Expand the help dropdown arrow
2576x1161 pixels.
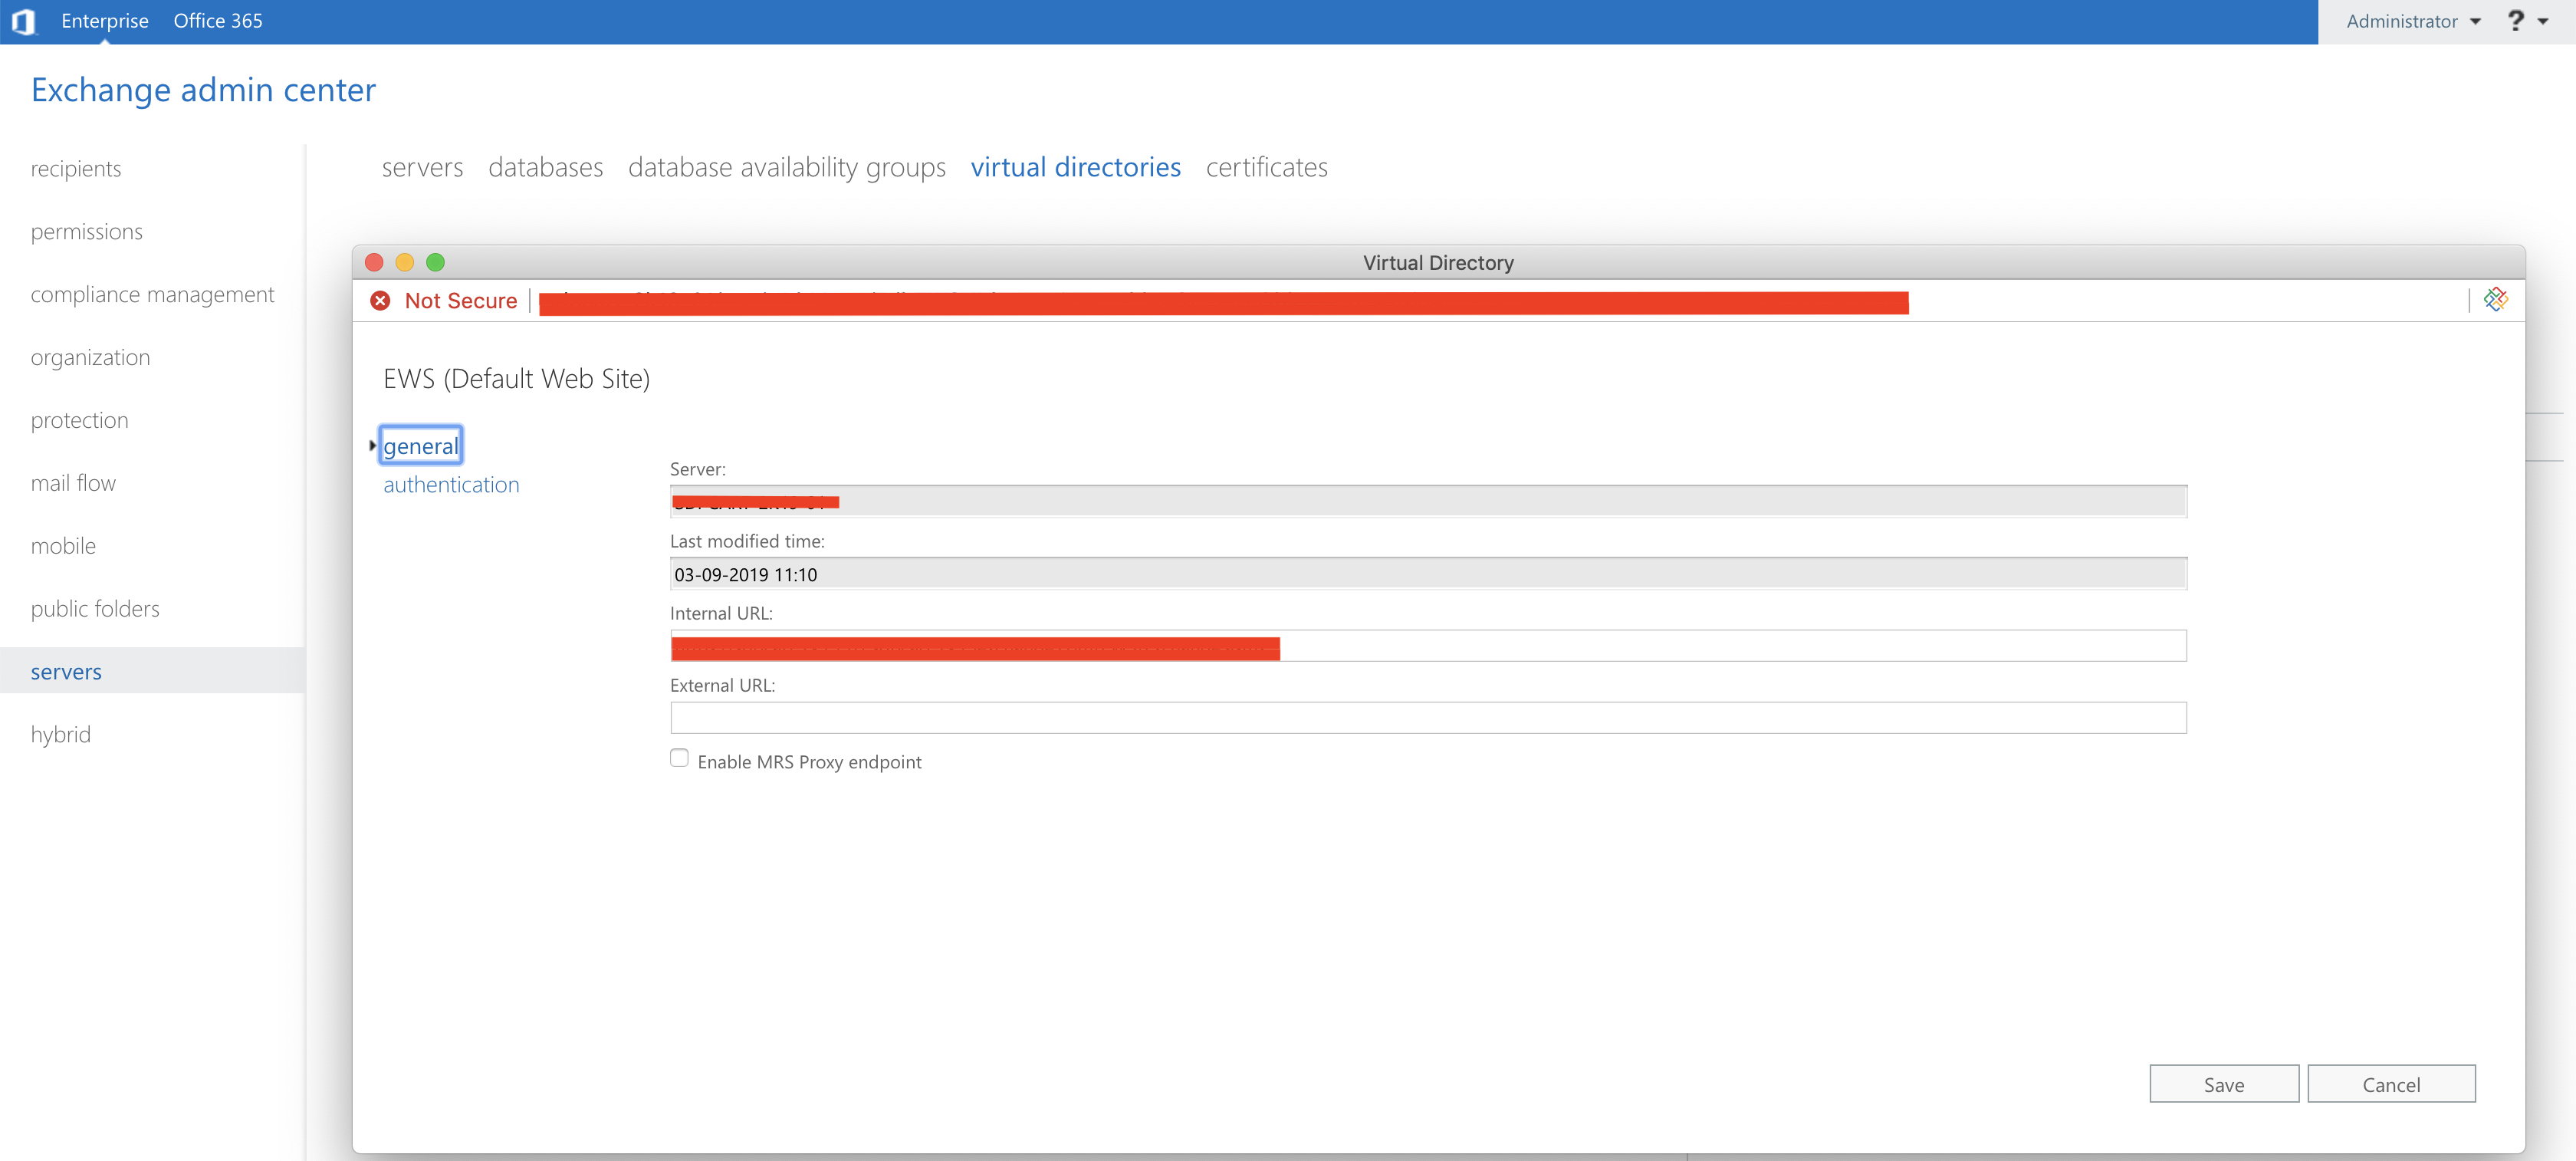(x=2543, y=21)
